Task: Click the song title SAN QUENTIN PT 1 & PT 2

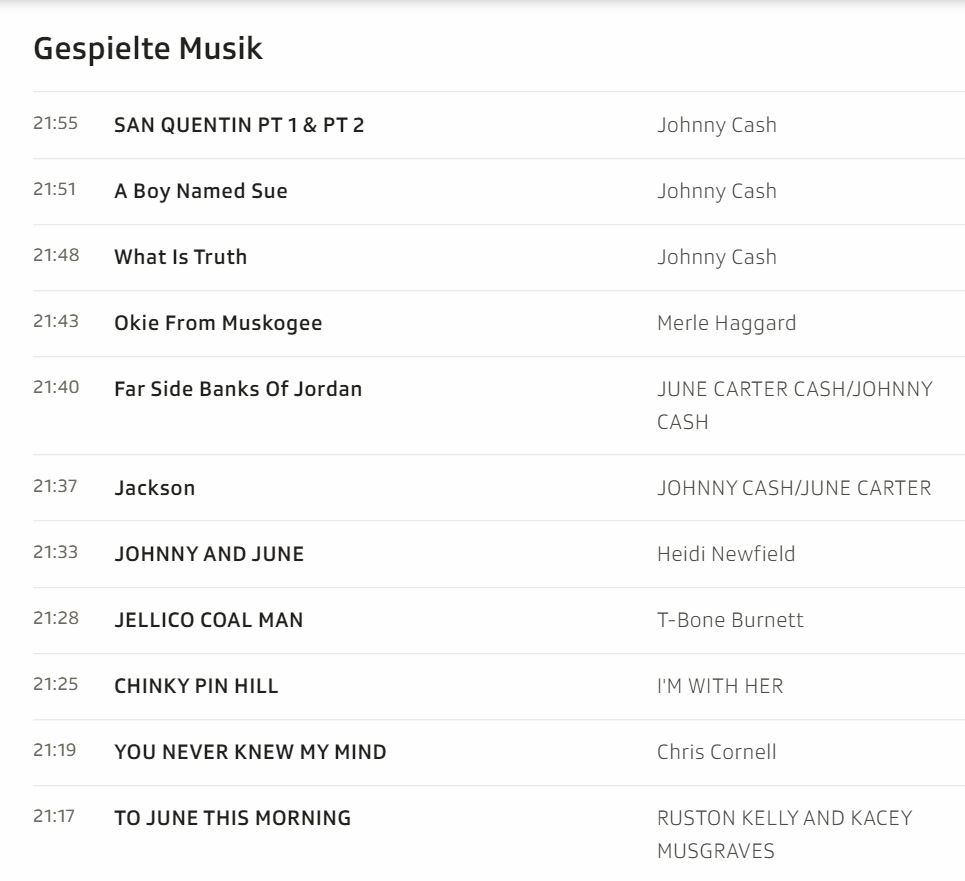Action: (x=239, y=125)
